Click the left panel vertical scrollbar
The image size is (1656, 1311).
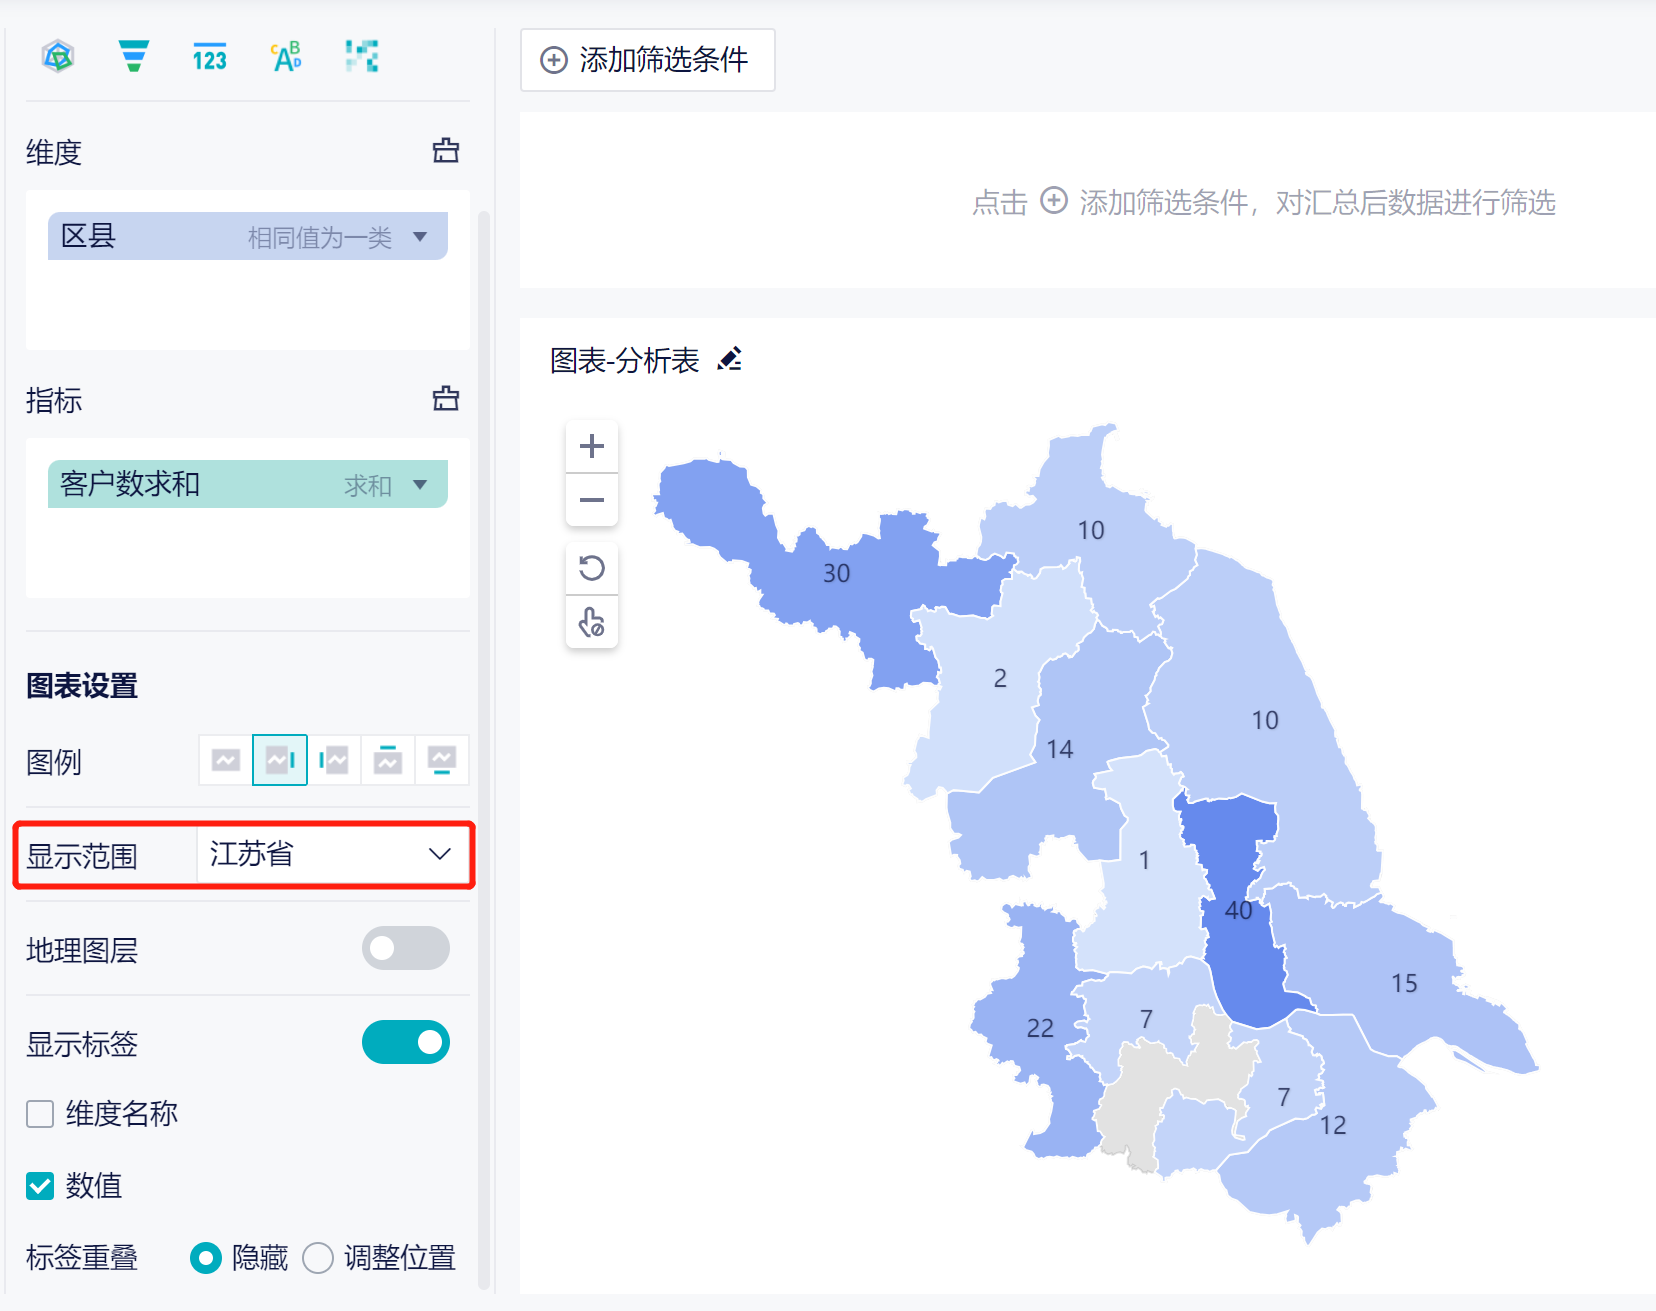[484, 750]
